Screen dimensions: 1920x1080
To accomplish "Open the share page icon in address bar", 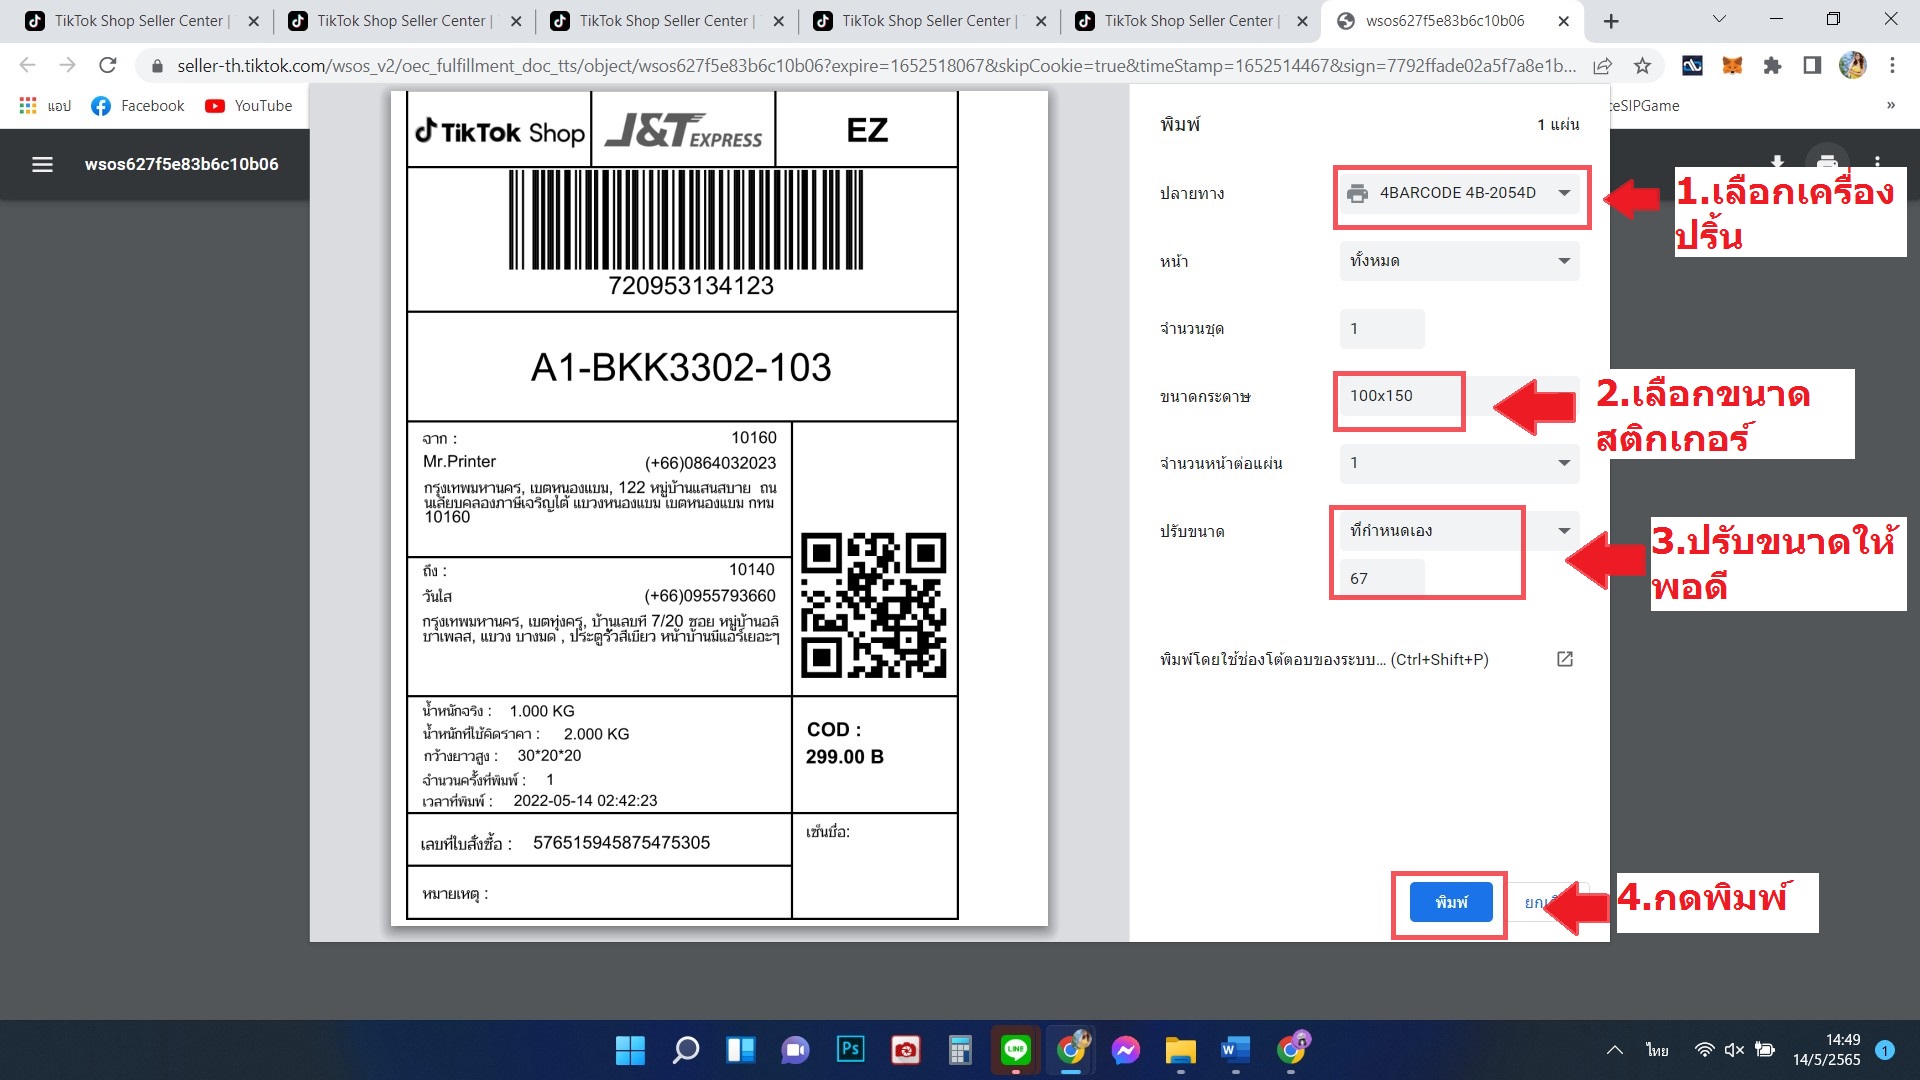I will click(1602, 66).
